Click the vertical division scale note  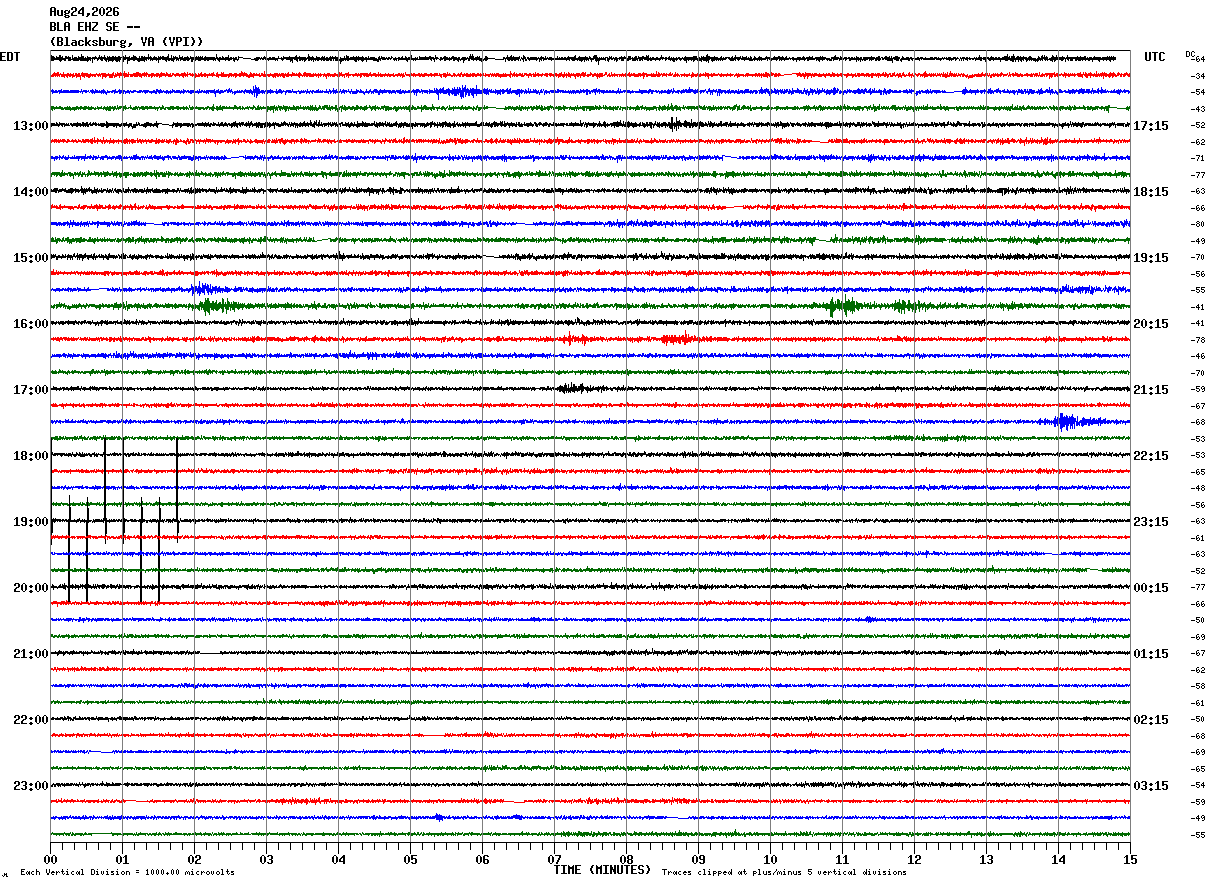(127, 872)
